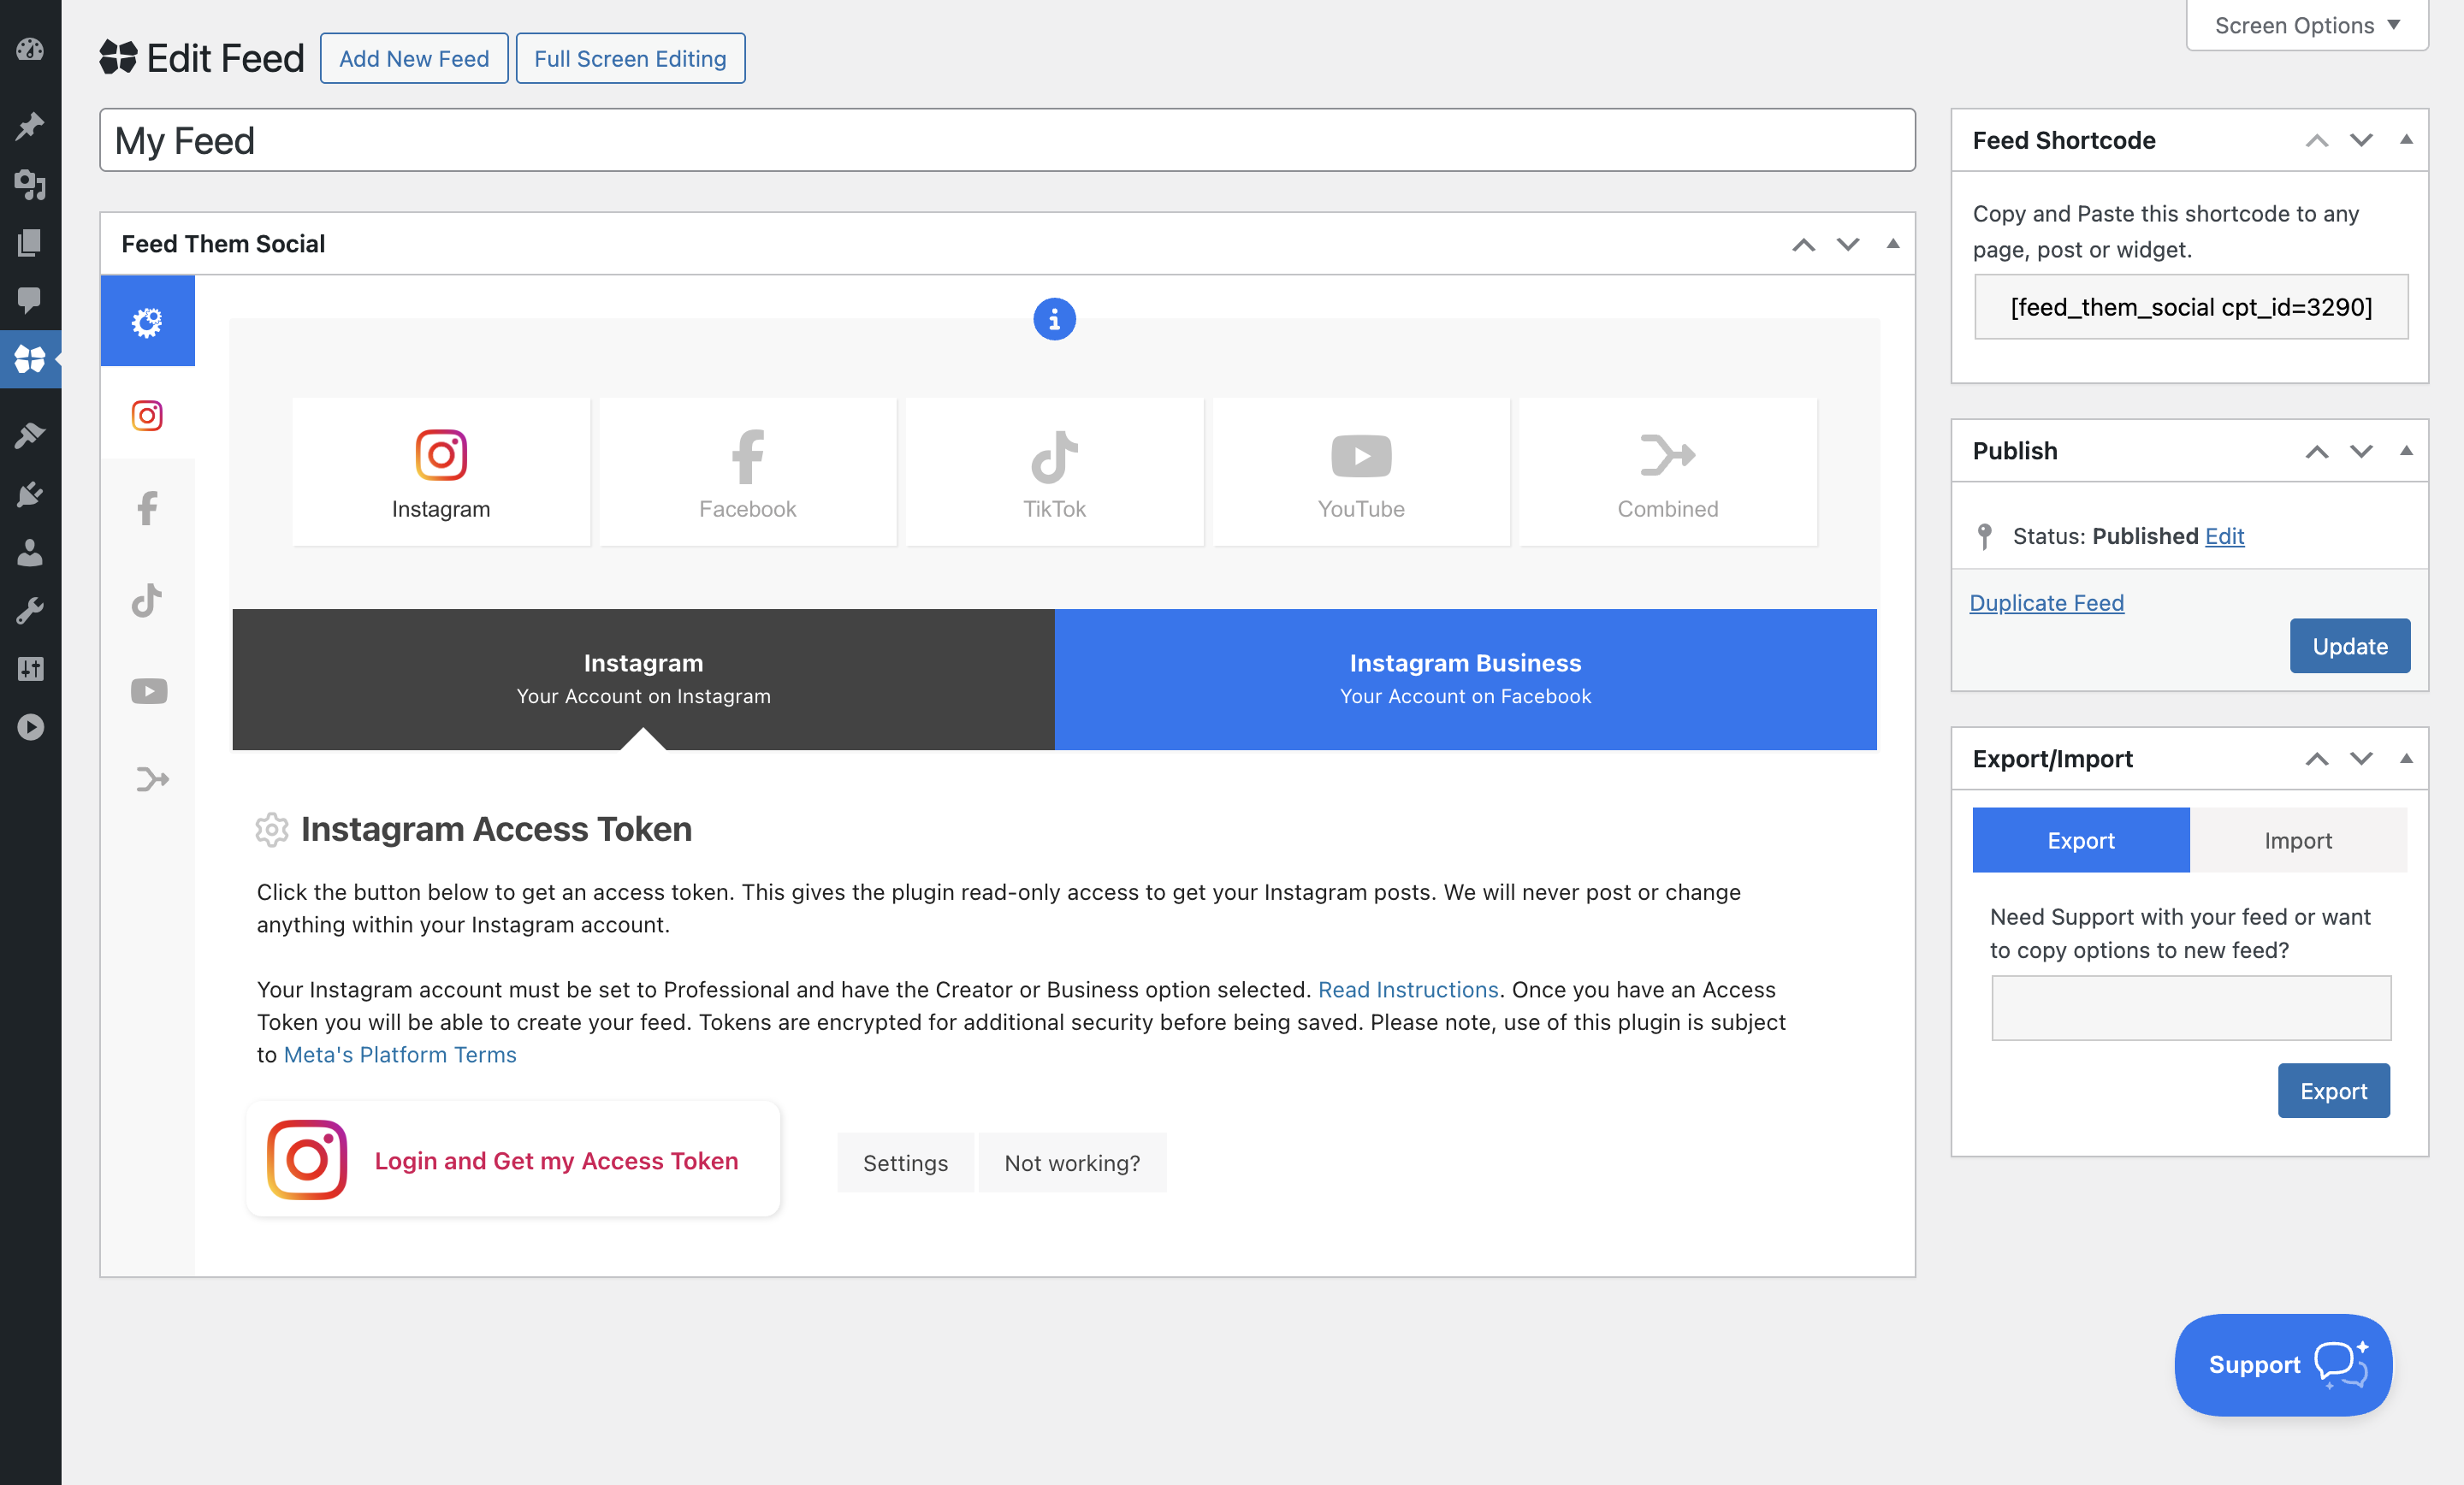This screenshot has width=2464, height=1485.
Task: Choose the Facebook feed type card
Action: pyautogui.click(x=748, y=472)
